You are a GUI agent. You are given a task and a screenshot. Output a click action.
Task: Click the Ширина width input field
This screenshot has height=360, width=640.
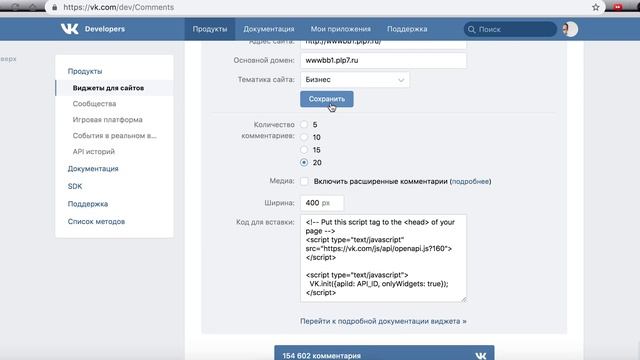pyautogui.click(x=322, y=203)
